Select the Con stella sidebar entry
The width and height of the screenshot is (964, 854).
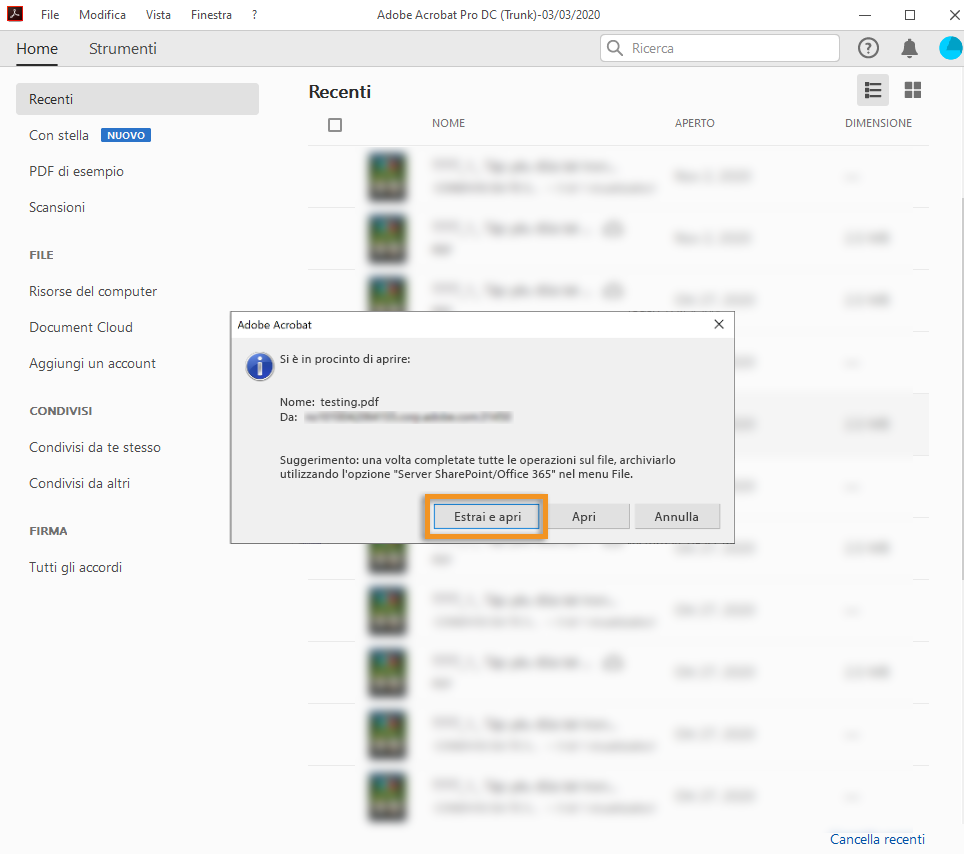coord(60,135)
